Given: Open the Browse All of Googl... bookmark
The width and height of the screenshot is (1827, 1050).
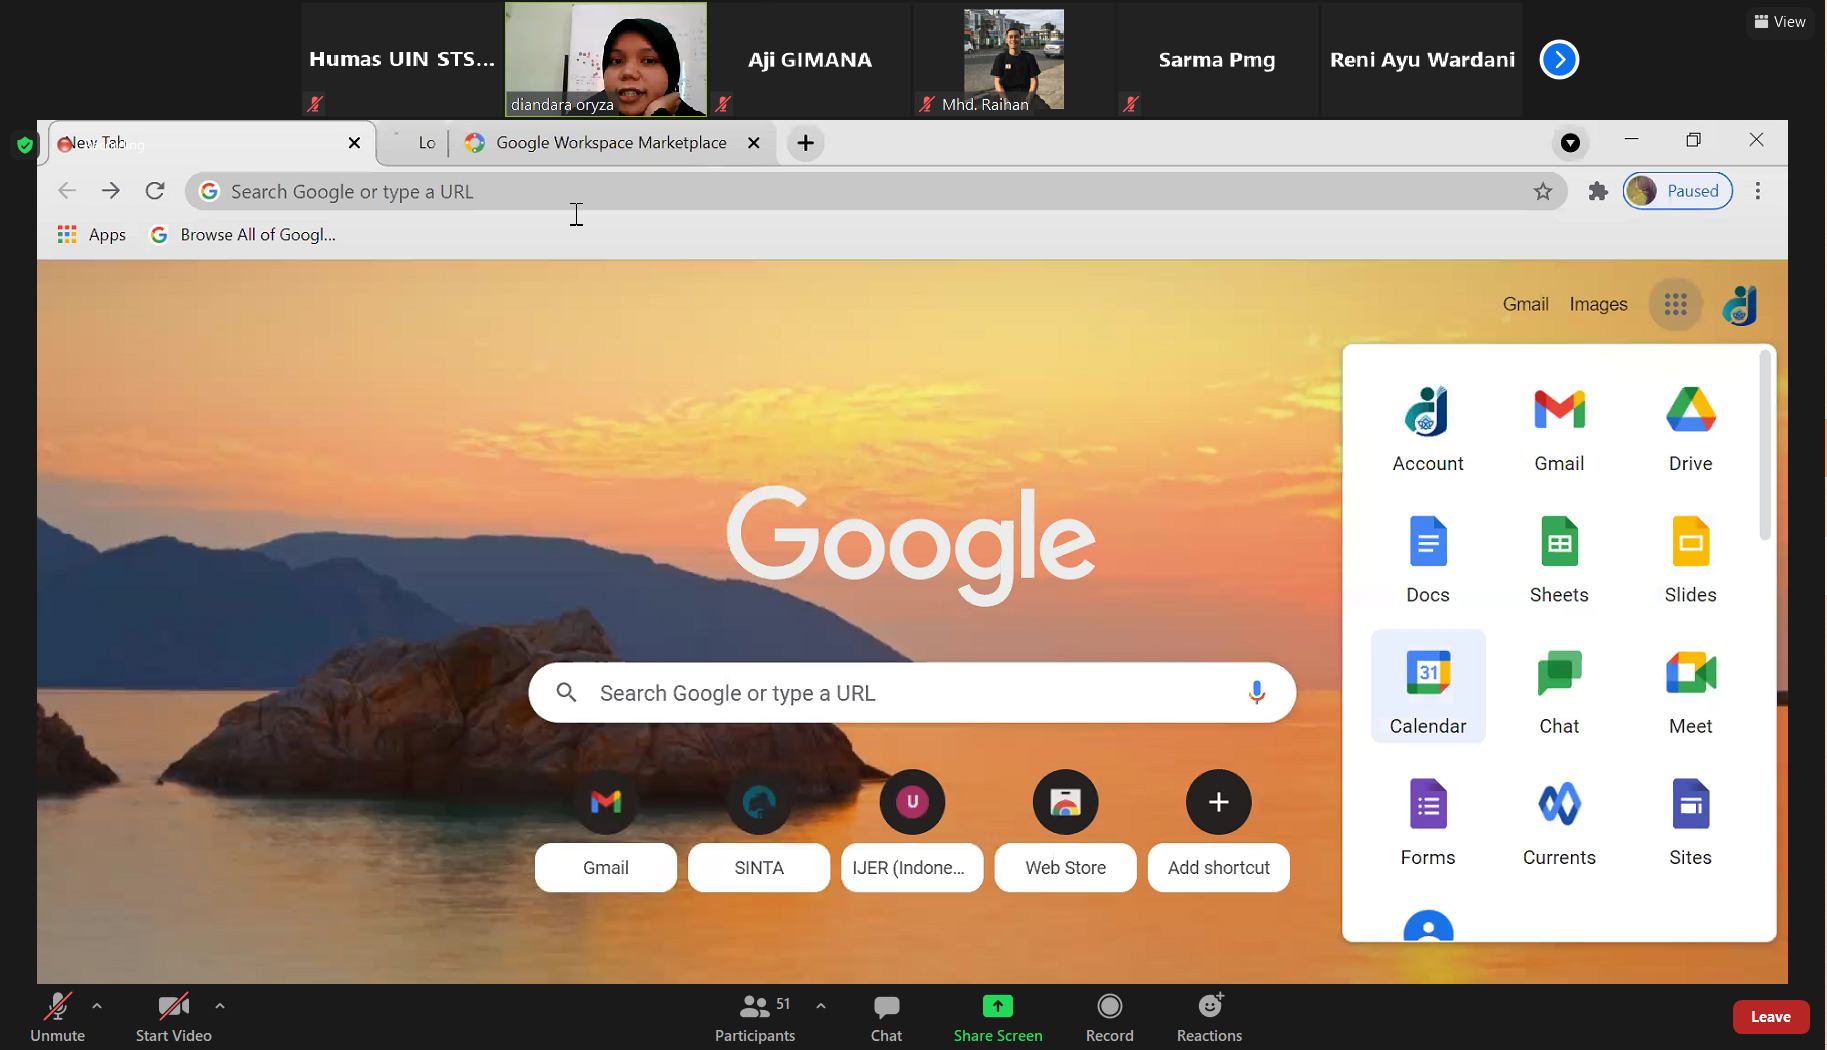Looking at the screenshot, I should [x=244, y=234].
